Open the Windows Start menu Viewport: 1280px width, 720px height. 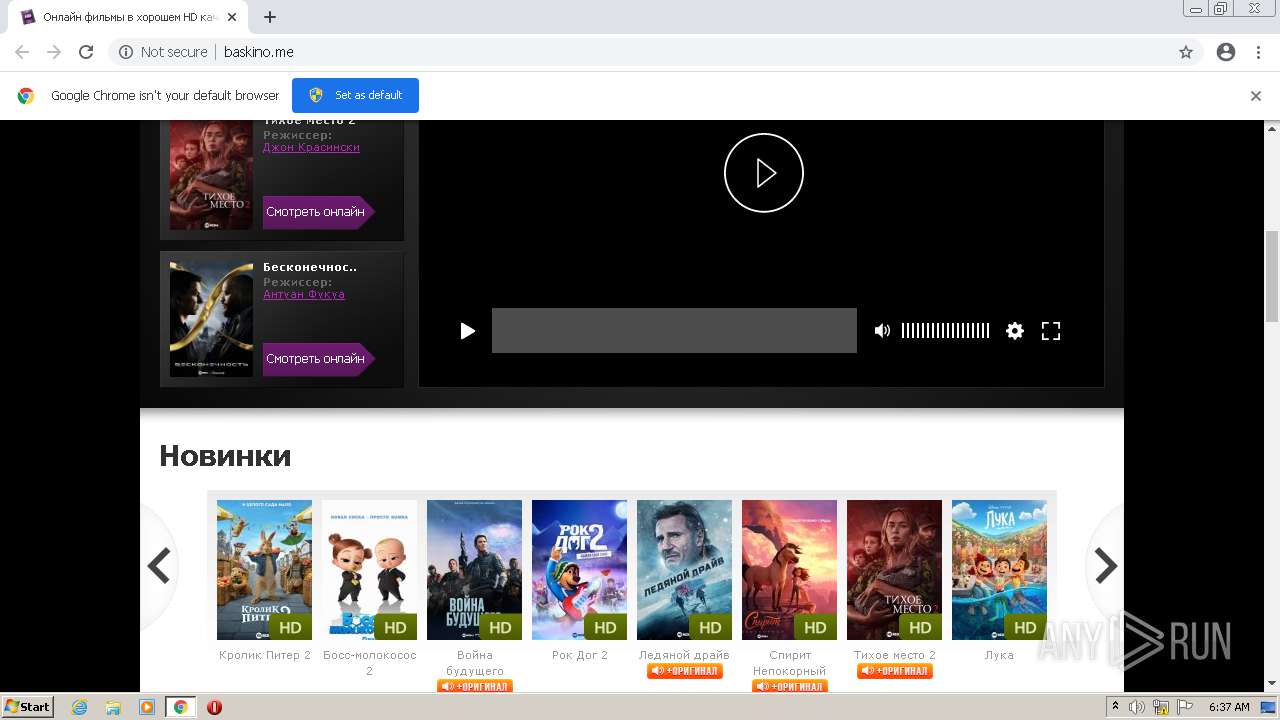coord(28,706)
